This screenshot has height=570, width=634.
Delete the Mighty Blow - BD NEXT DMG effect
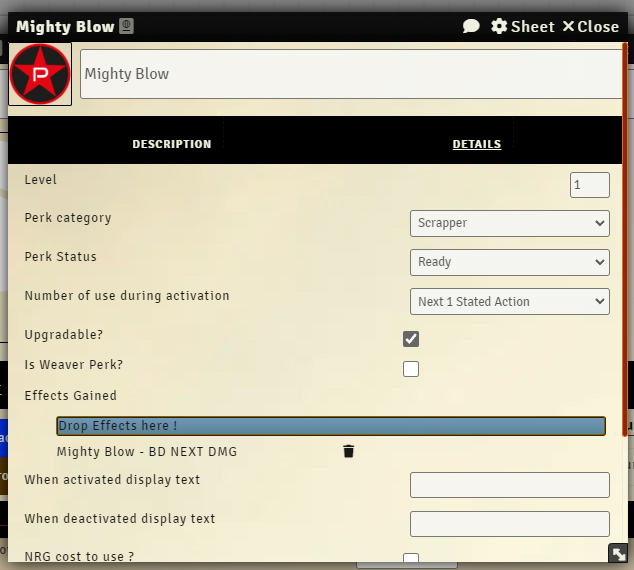(348, 452)
